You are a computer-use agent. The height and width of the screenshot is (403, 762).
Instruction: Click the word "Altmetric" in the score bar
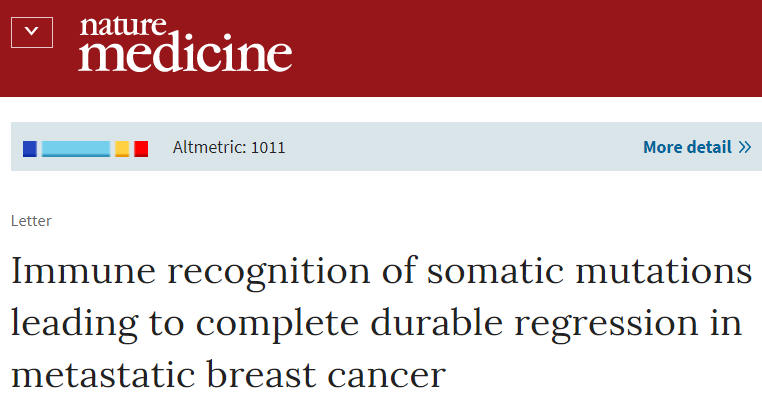click(x=208, y=147)
